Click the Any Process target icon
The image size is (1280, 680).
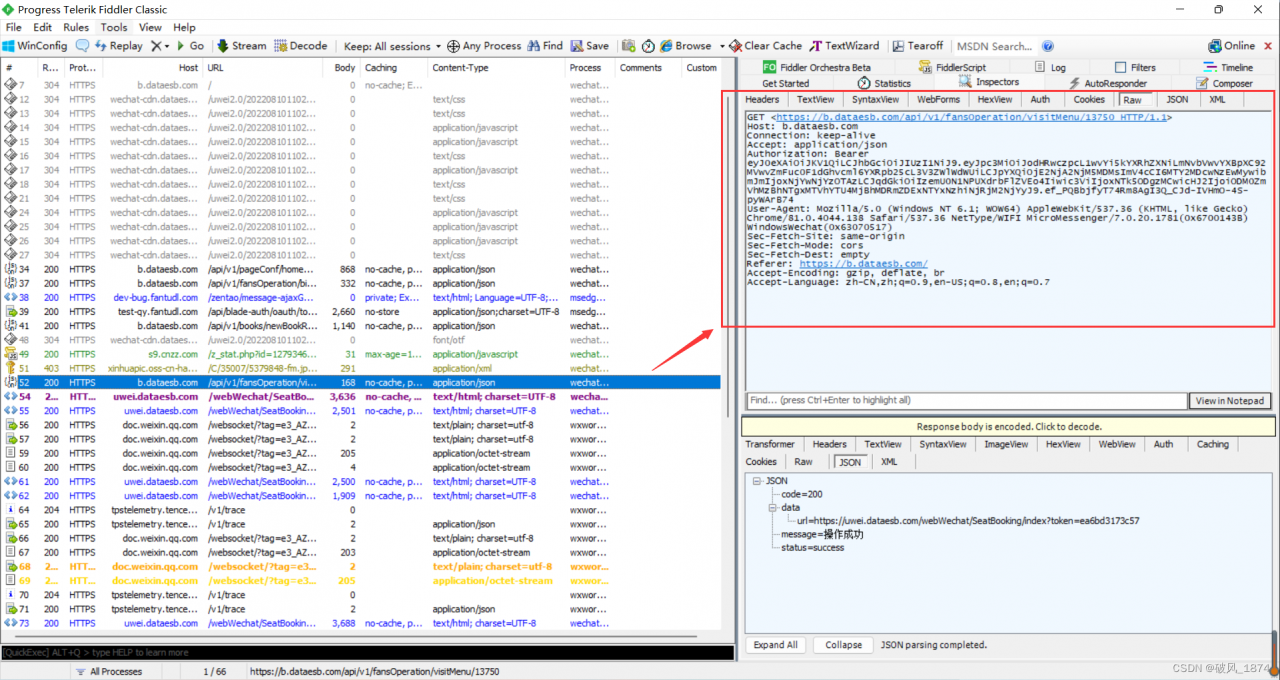pyautogui.click(x=453, y=46)
